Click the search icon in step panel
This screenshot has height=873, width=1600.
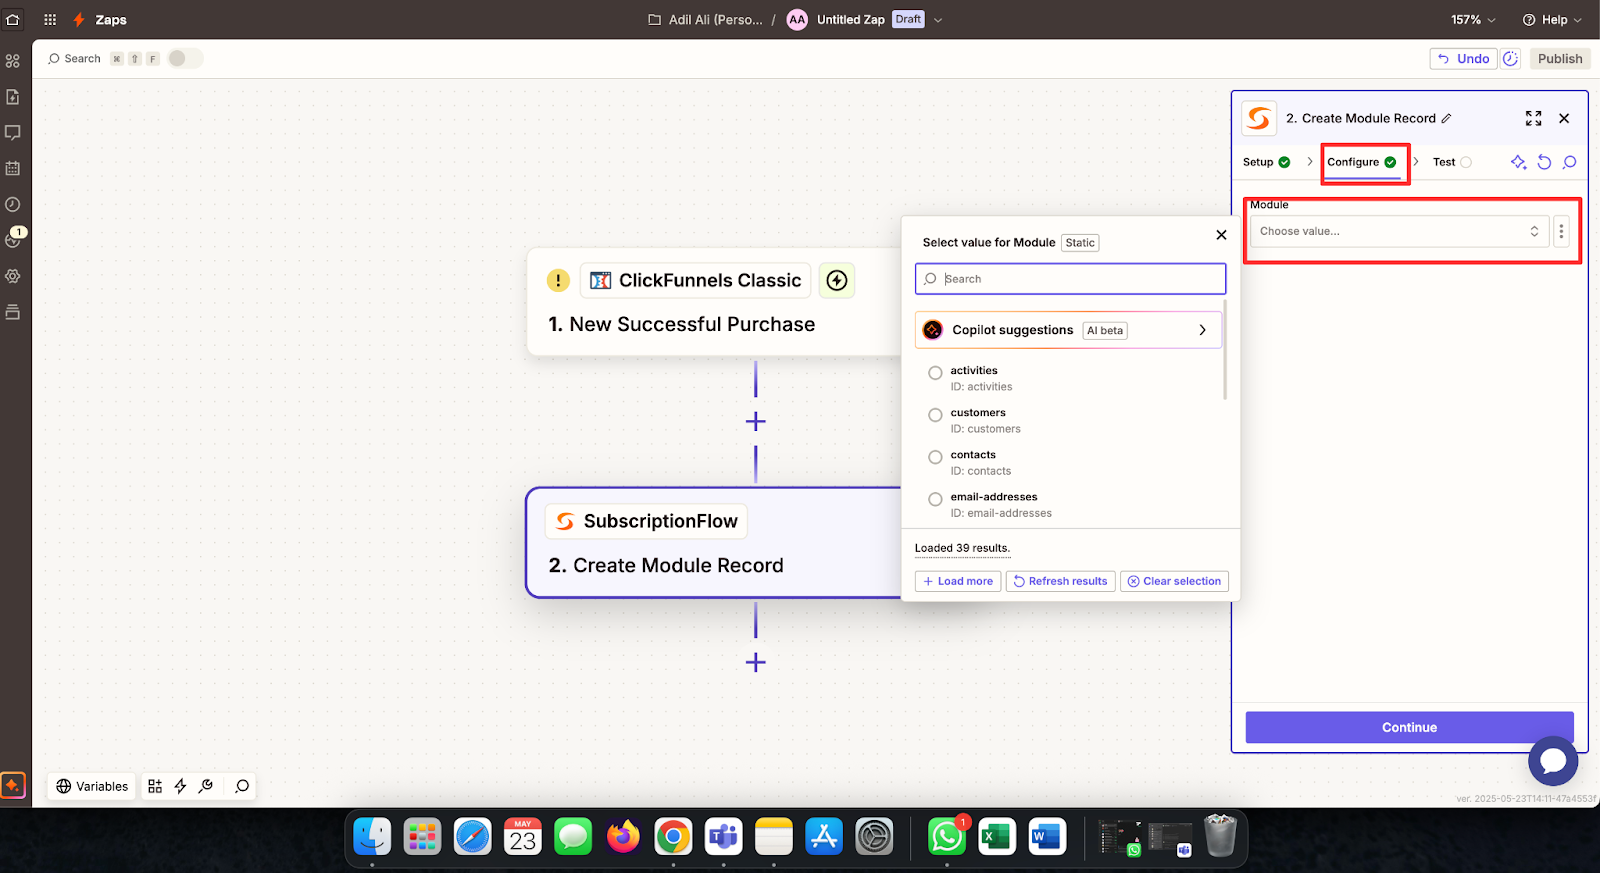(x=1570, y=162)
